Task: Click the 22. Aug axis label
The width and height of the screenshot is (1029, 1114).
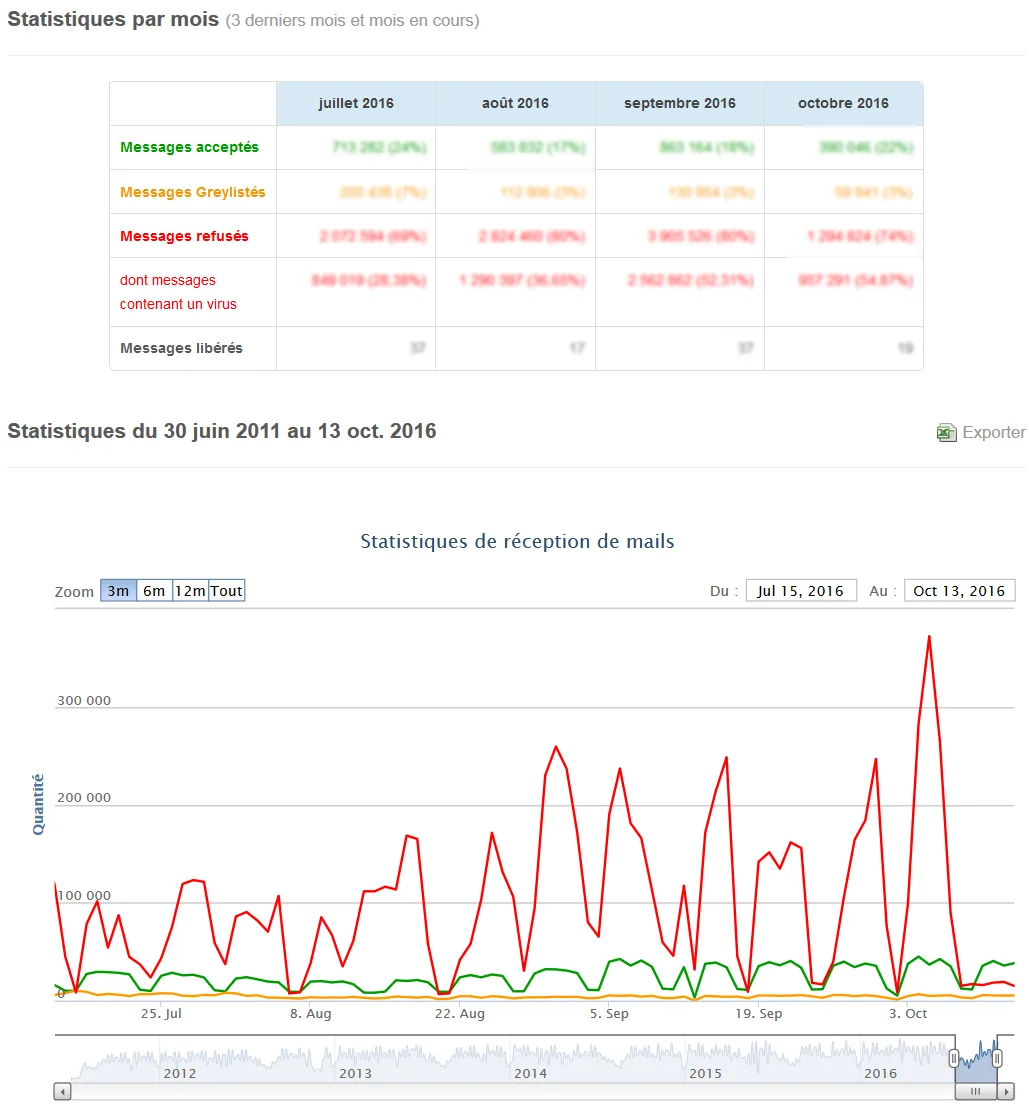Action: pos(460,1014)
